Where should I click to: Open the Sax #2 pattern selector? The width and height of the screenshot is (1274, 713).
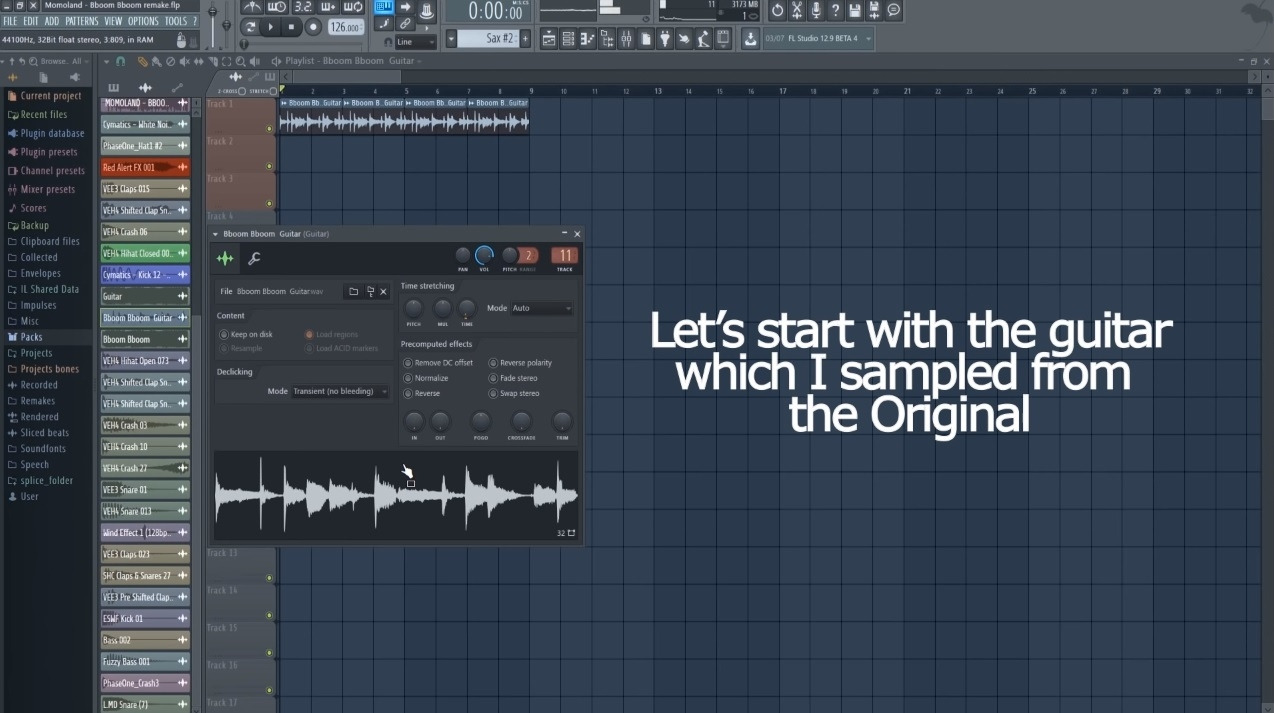[490, 38]
